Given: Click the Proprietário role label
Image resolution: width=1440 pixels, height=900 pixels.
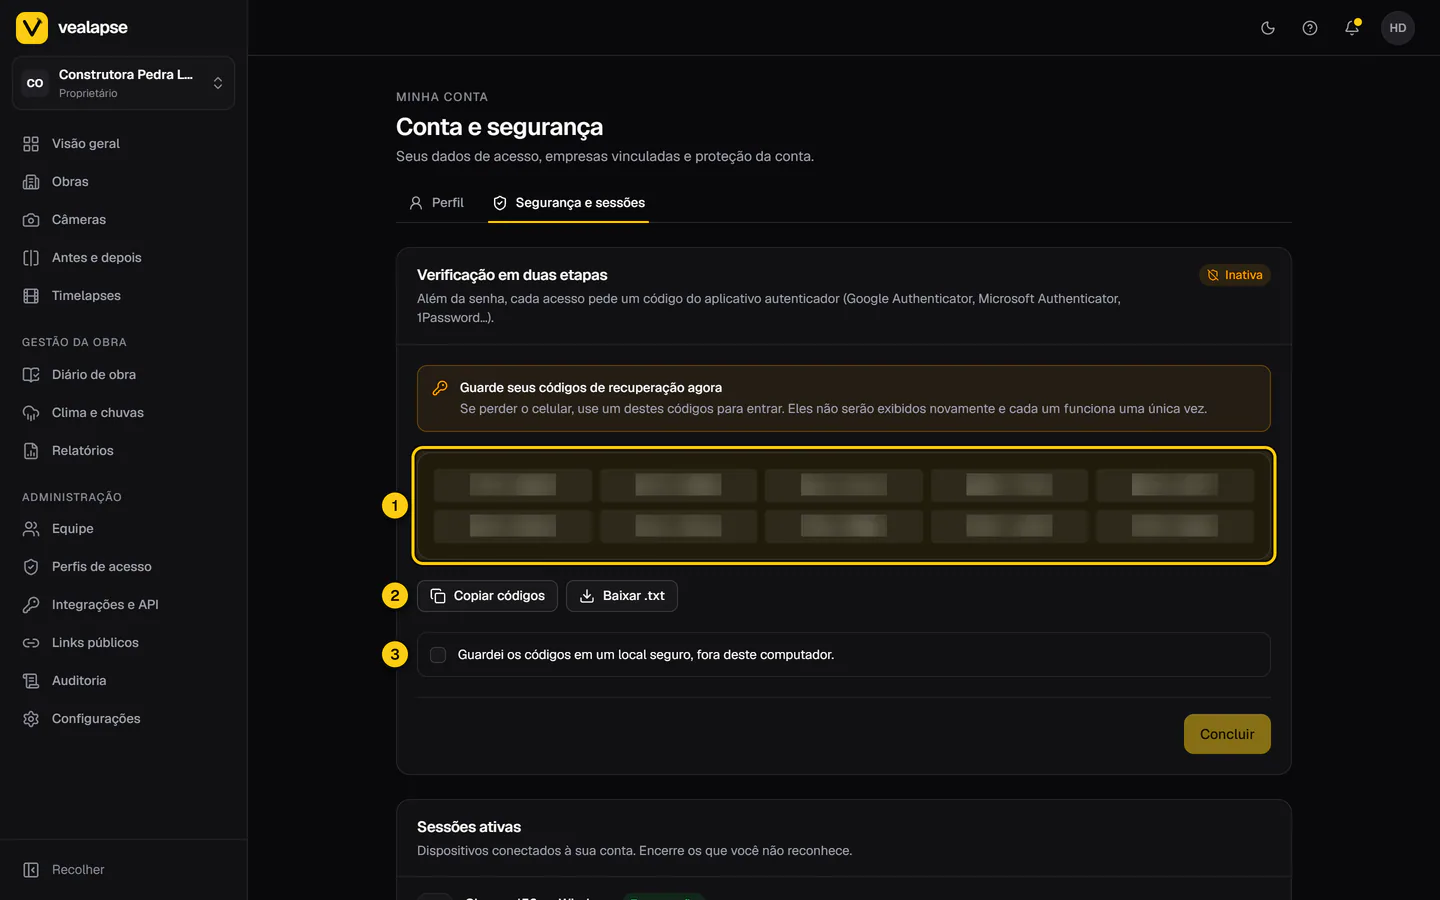Looking at the screenshot, I should 88,94.
